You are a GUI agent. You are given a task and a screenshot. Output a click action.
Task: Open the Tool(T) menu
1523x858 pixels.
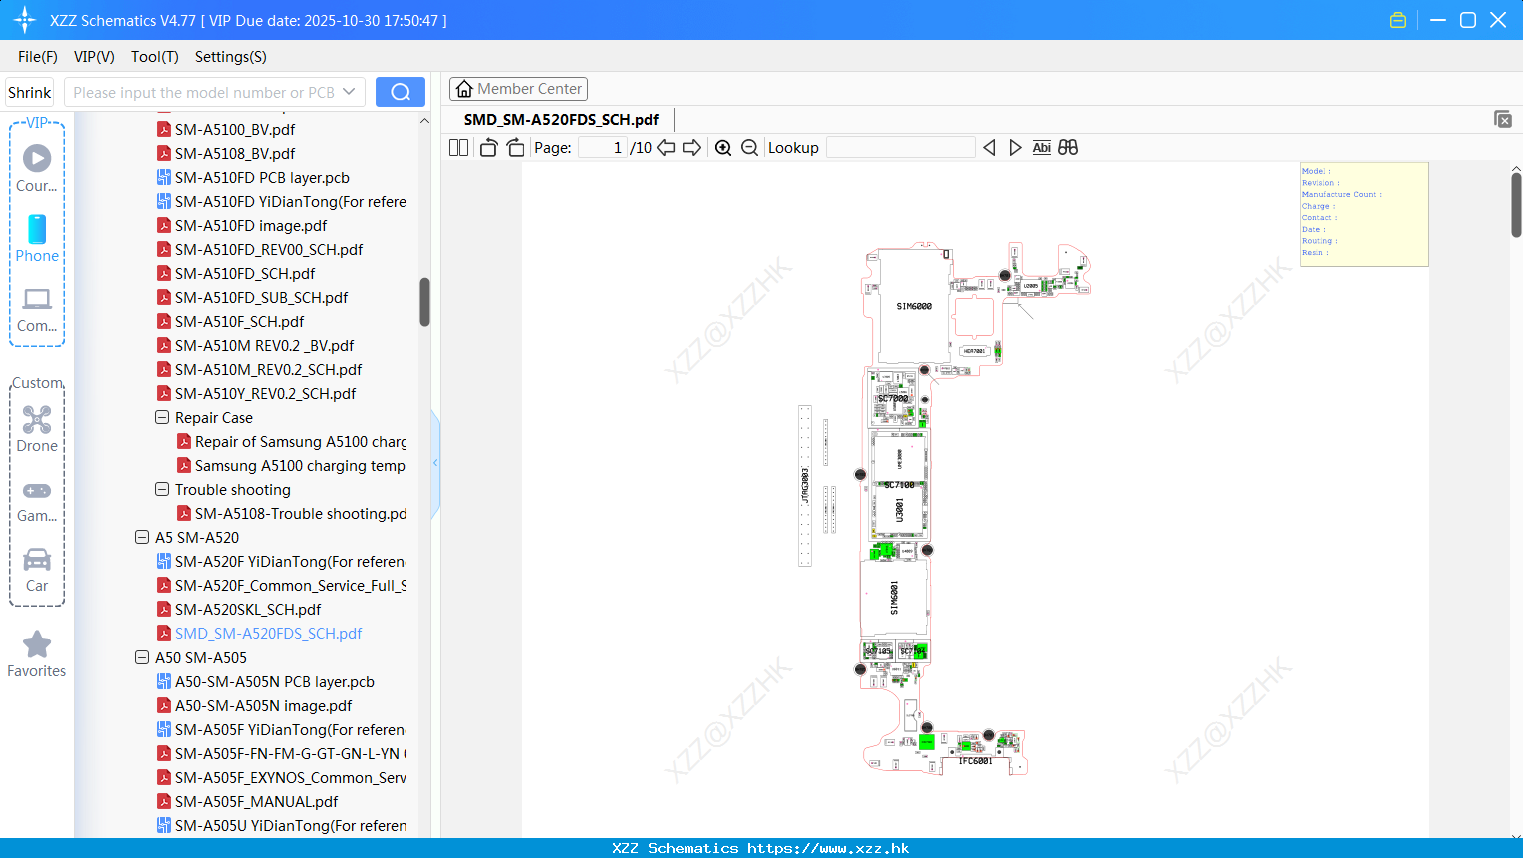coord(155,57)
